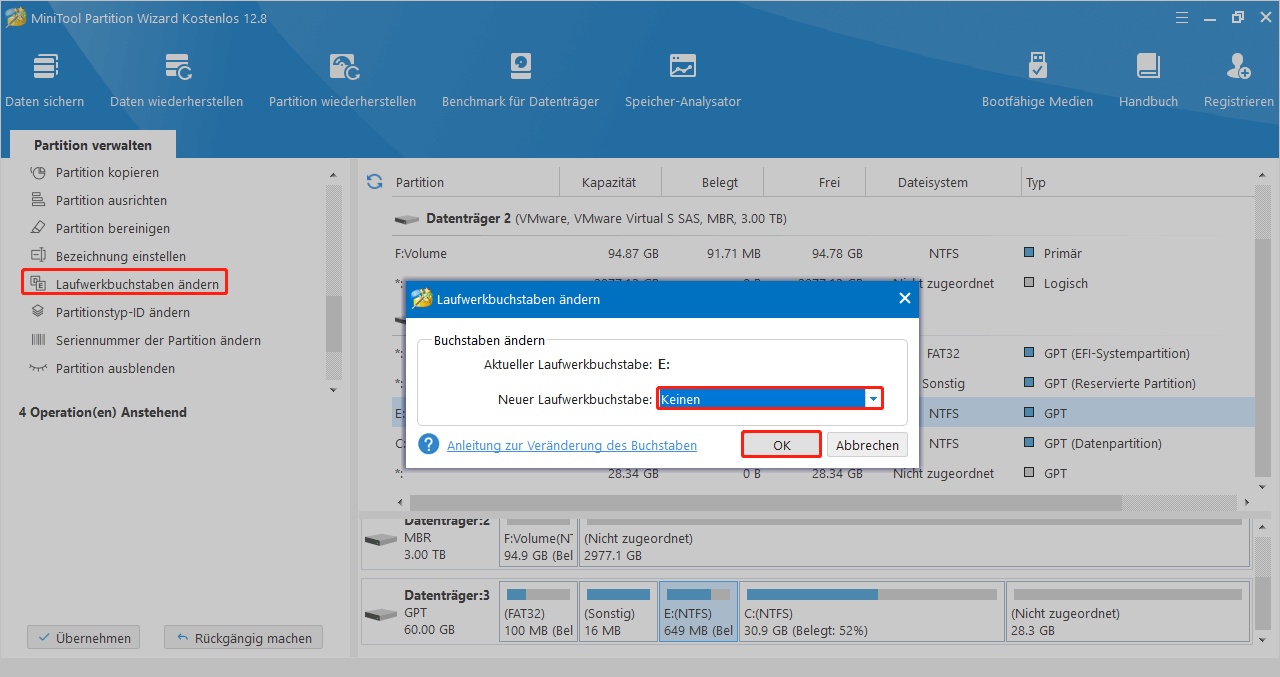This screenshot has width=1280, height=677.
Task: Confirm with OK button
Action: click(x=782, y=445)
